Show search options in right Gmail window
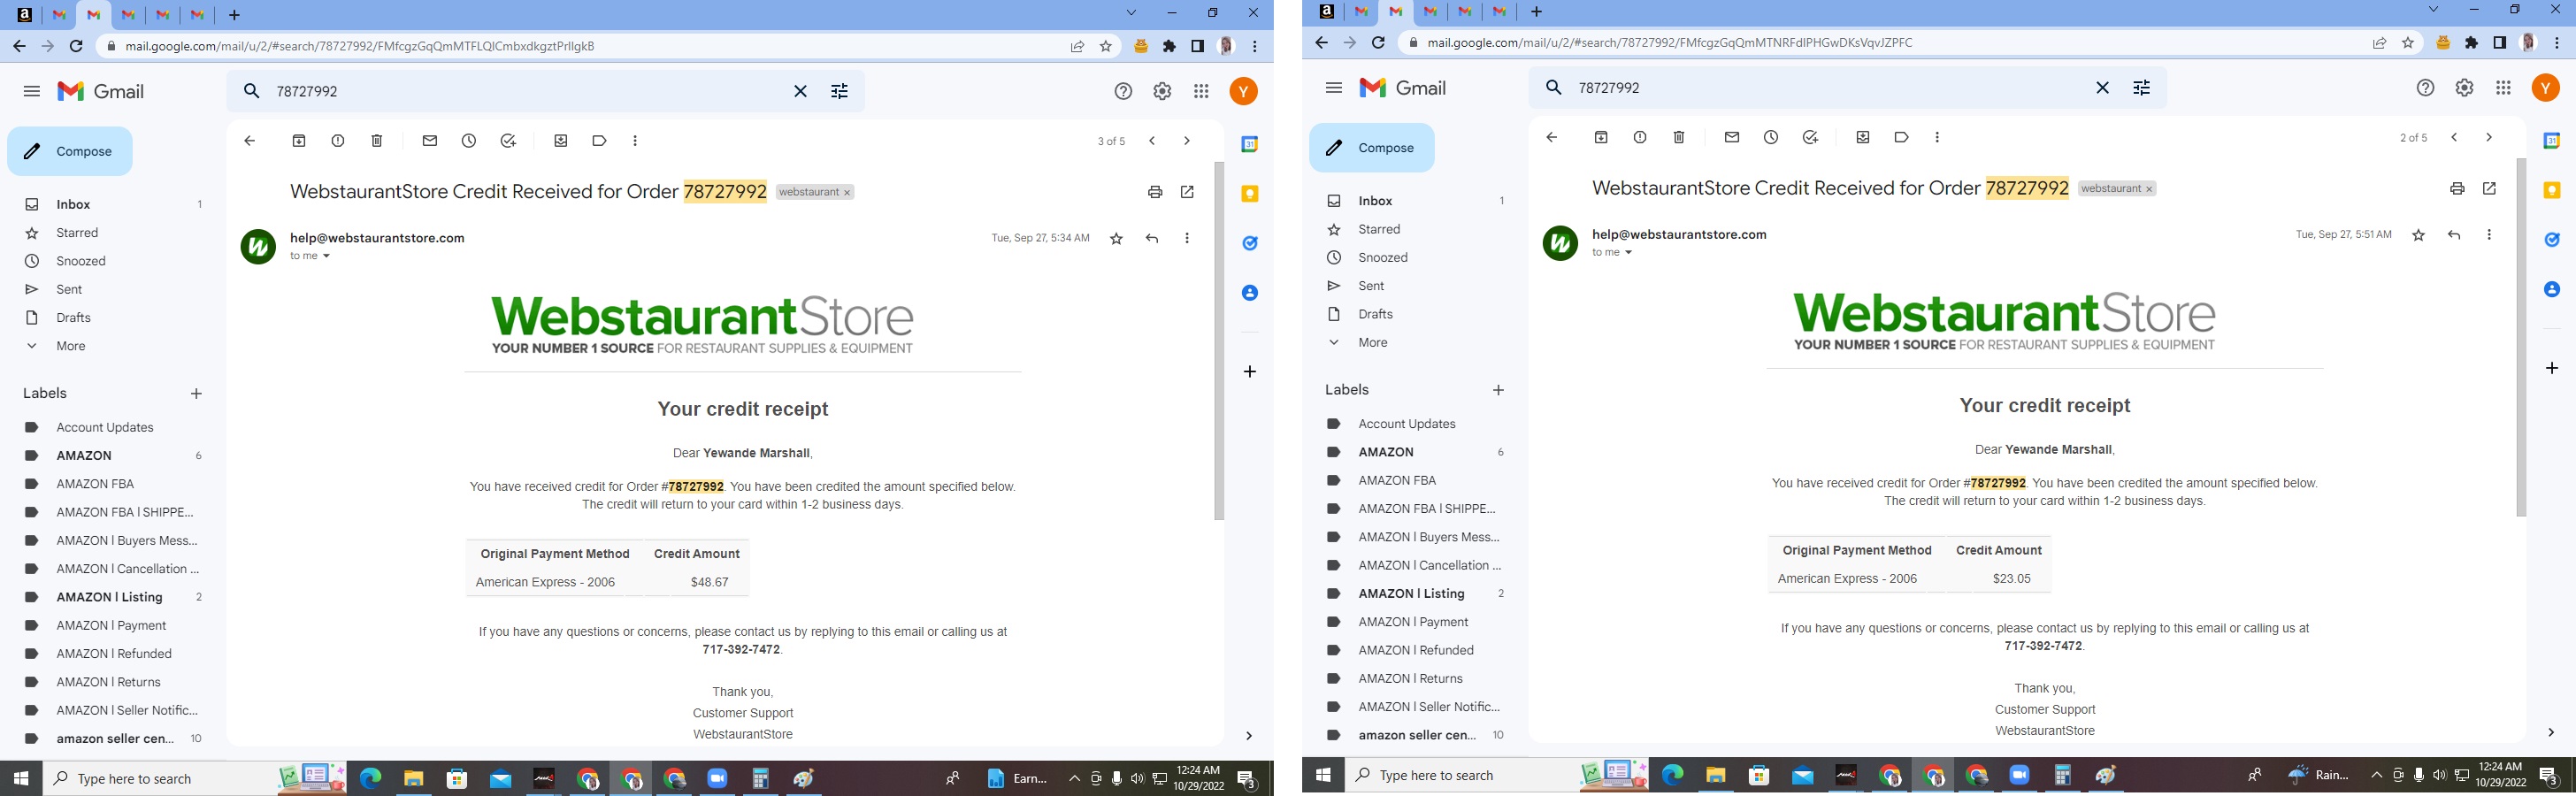This screenshot has width=2576, height=796. 2141,88
